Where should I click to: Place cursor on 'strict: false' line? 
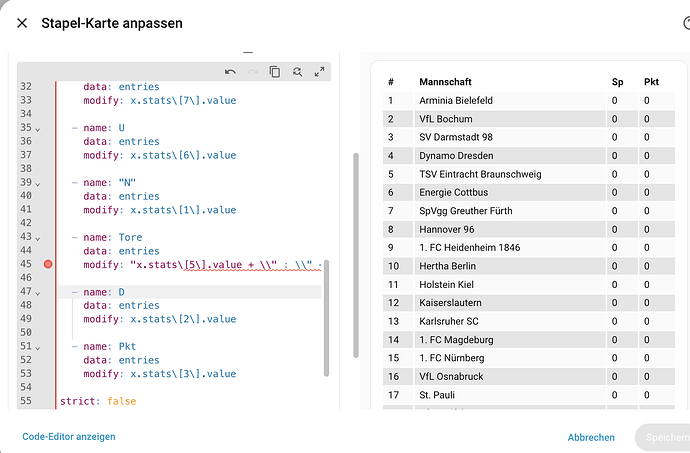(98, 401)
